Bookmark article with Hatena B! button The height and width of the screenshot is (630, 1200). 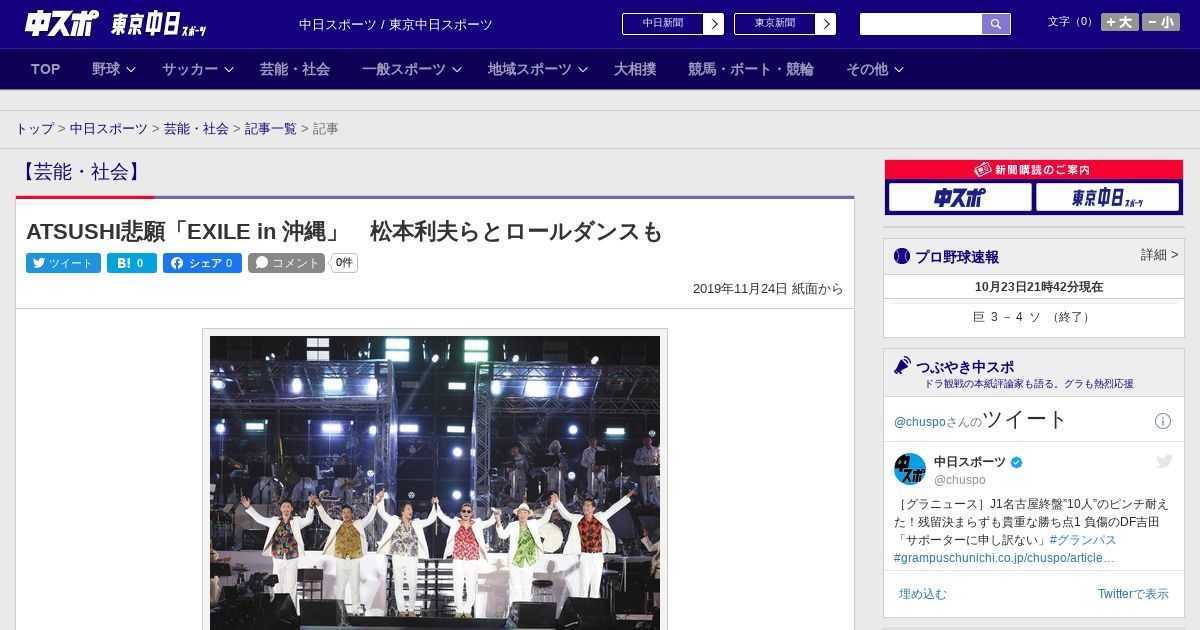[x=132, y=263]
